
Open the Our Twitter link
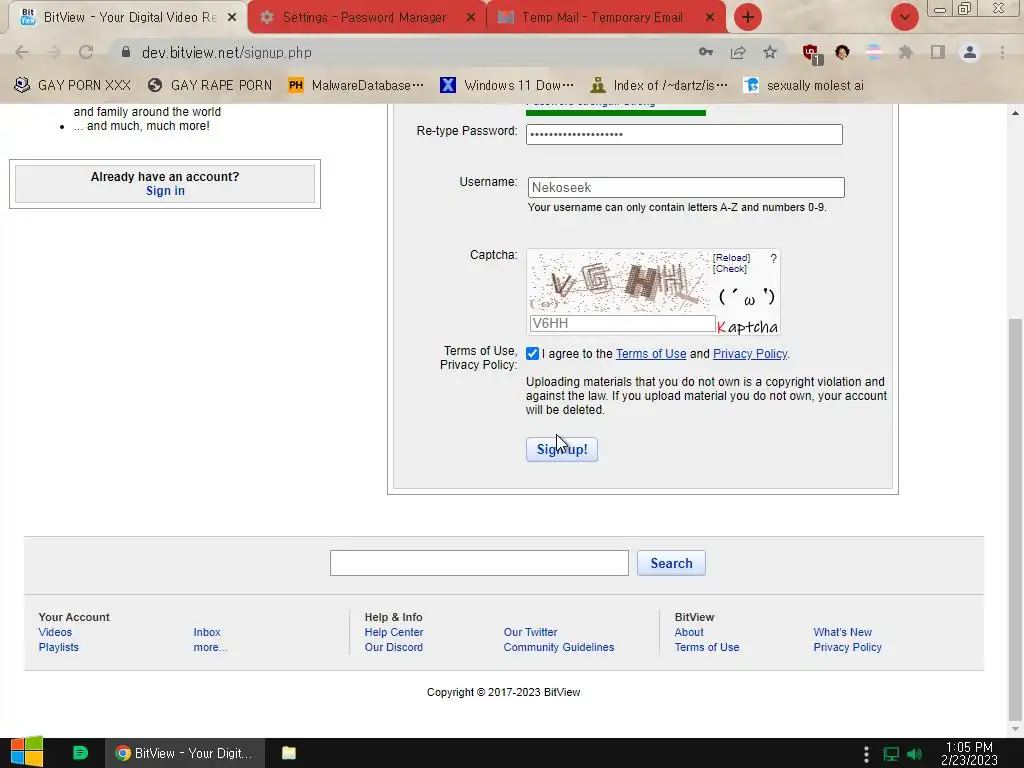[530, 632]
